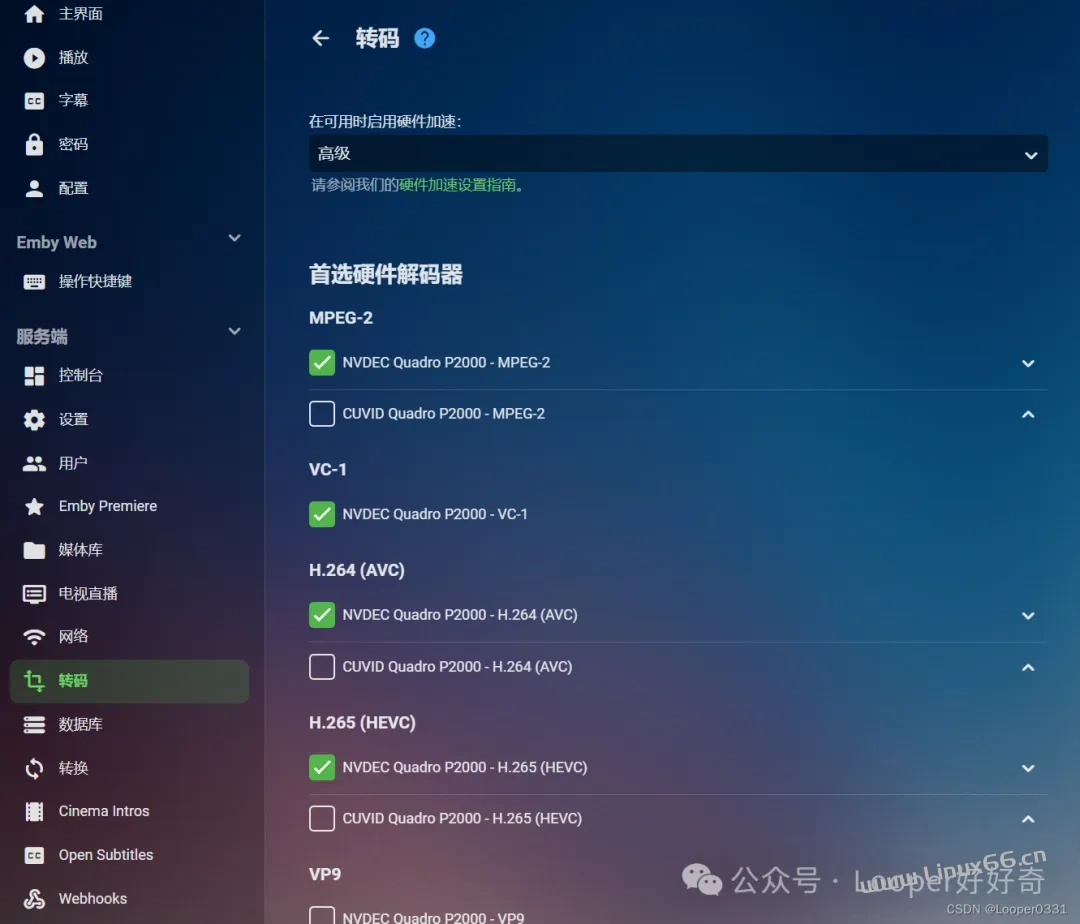Click the folder icon for 媒体库
Screen dimensions: 1080x924
[x=34, y=550]
